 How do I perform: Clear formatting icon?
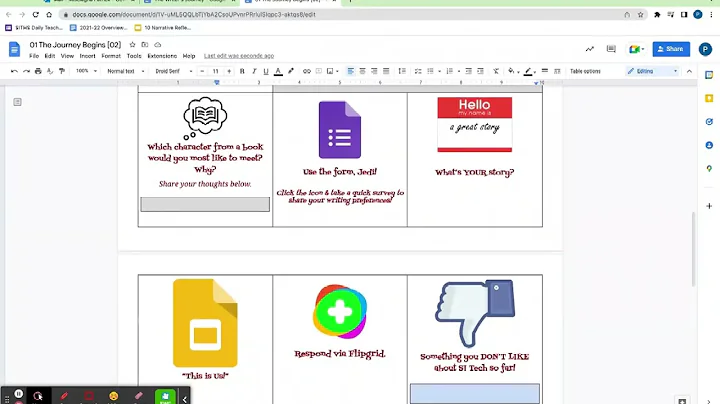click(496, 71)
